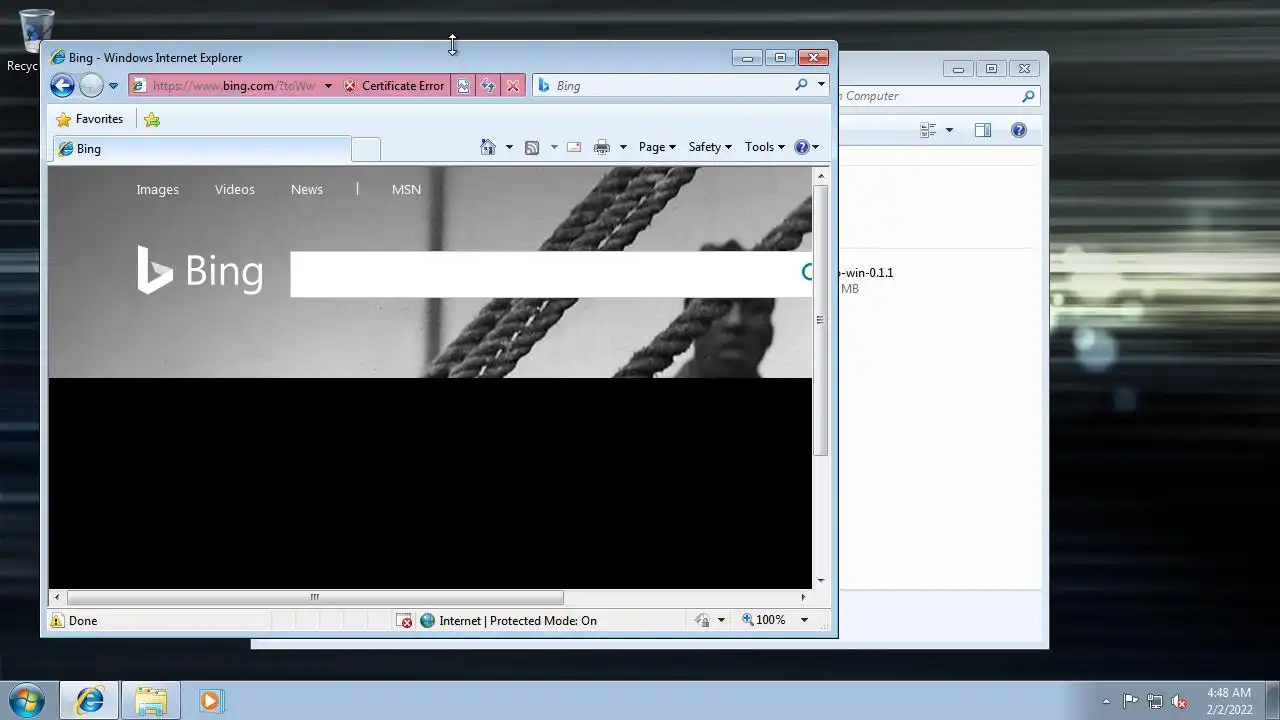The width and height of the screenshot is (1280, 720).
Task: Click the change view icon in Explorer window
Action: point(928,130)
